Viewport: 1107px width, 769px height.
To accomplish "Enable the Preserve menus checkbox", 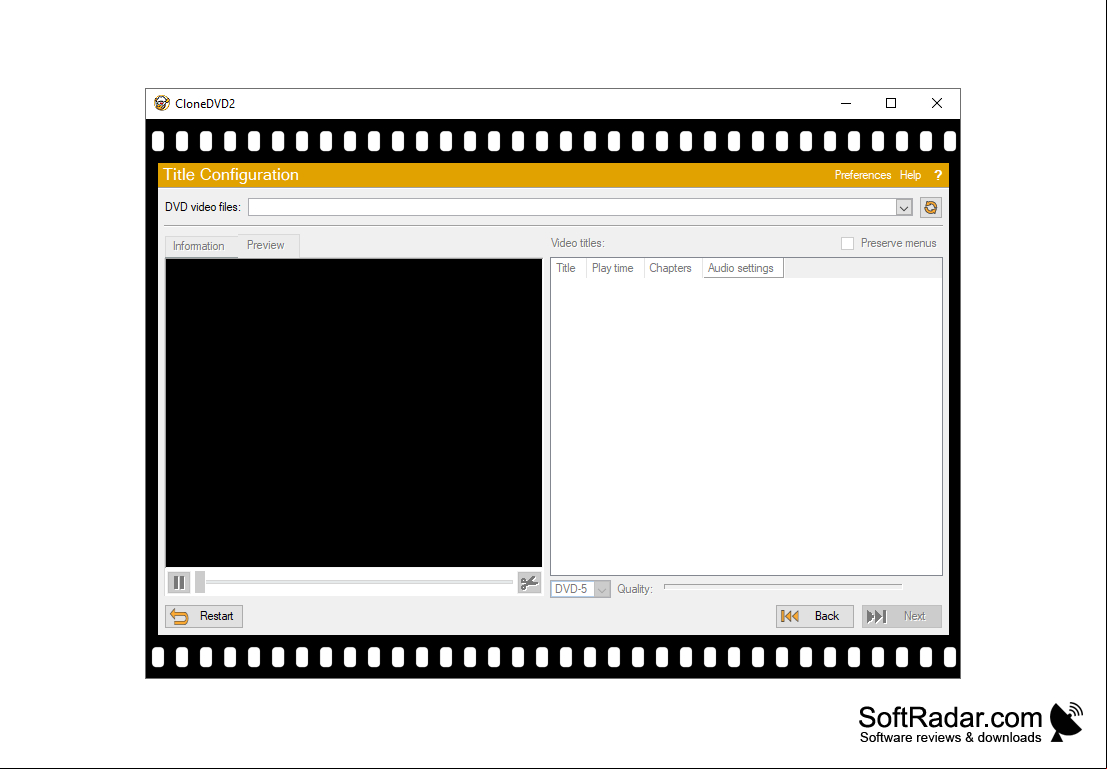I will point(847,244).
